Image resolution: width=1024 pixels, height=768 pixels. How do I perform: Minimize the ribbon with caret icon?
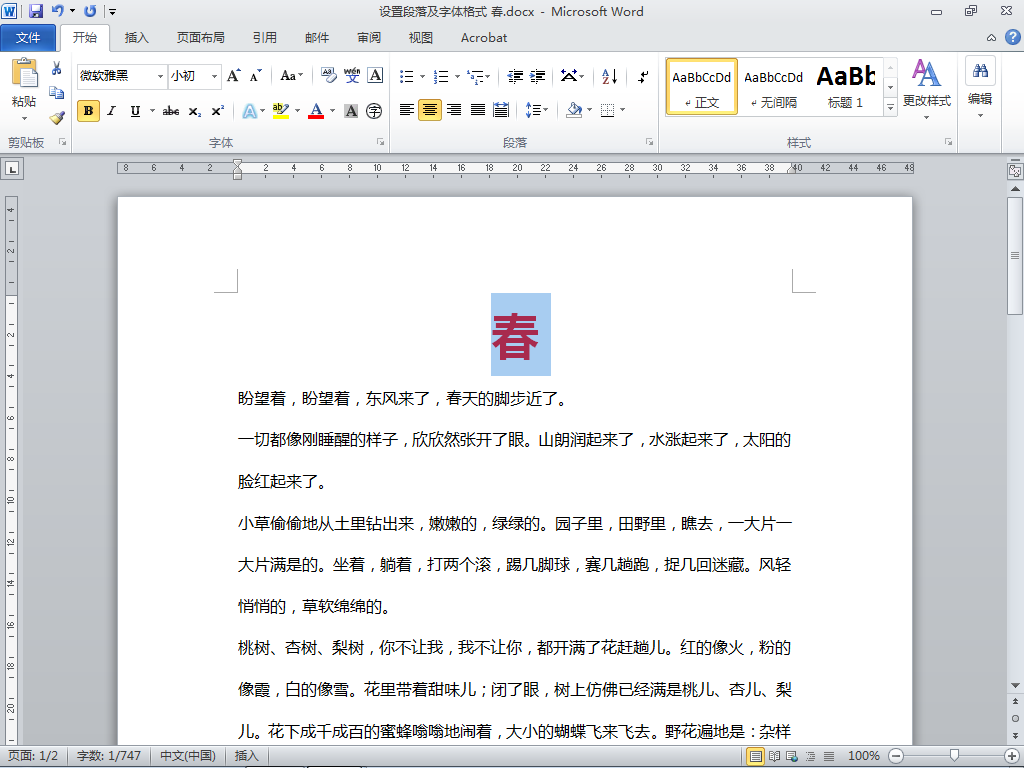991,37
